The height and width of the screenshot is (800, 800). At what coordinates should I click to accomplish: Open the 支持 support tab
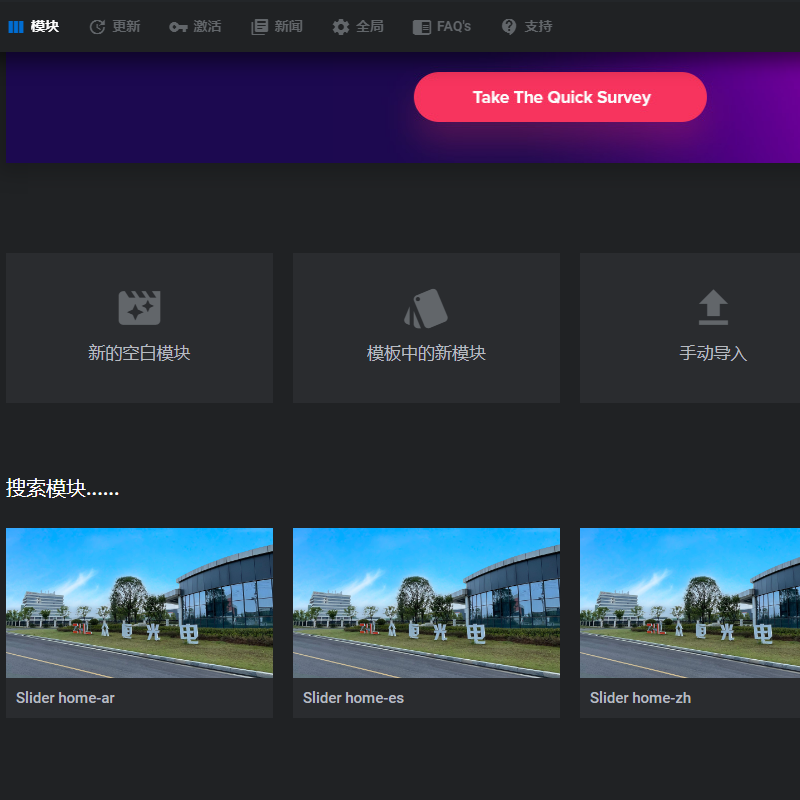click(x=538, y=26)
